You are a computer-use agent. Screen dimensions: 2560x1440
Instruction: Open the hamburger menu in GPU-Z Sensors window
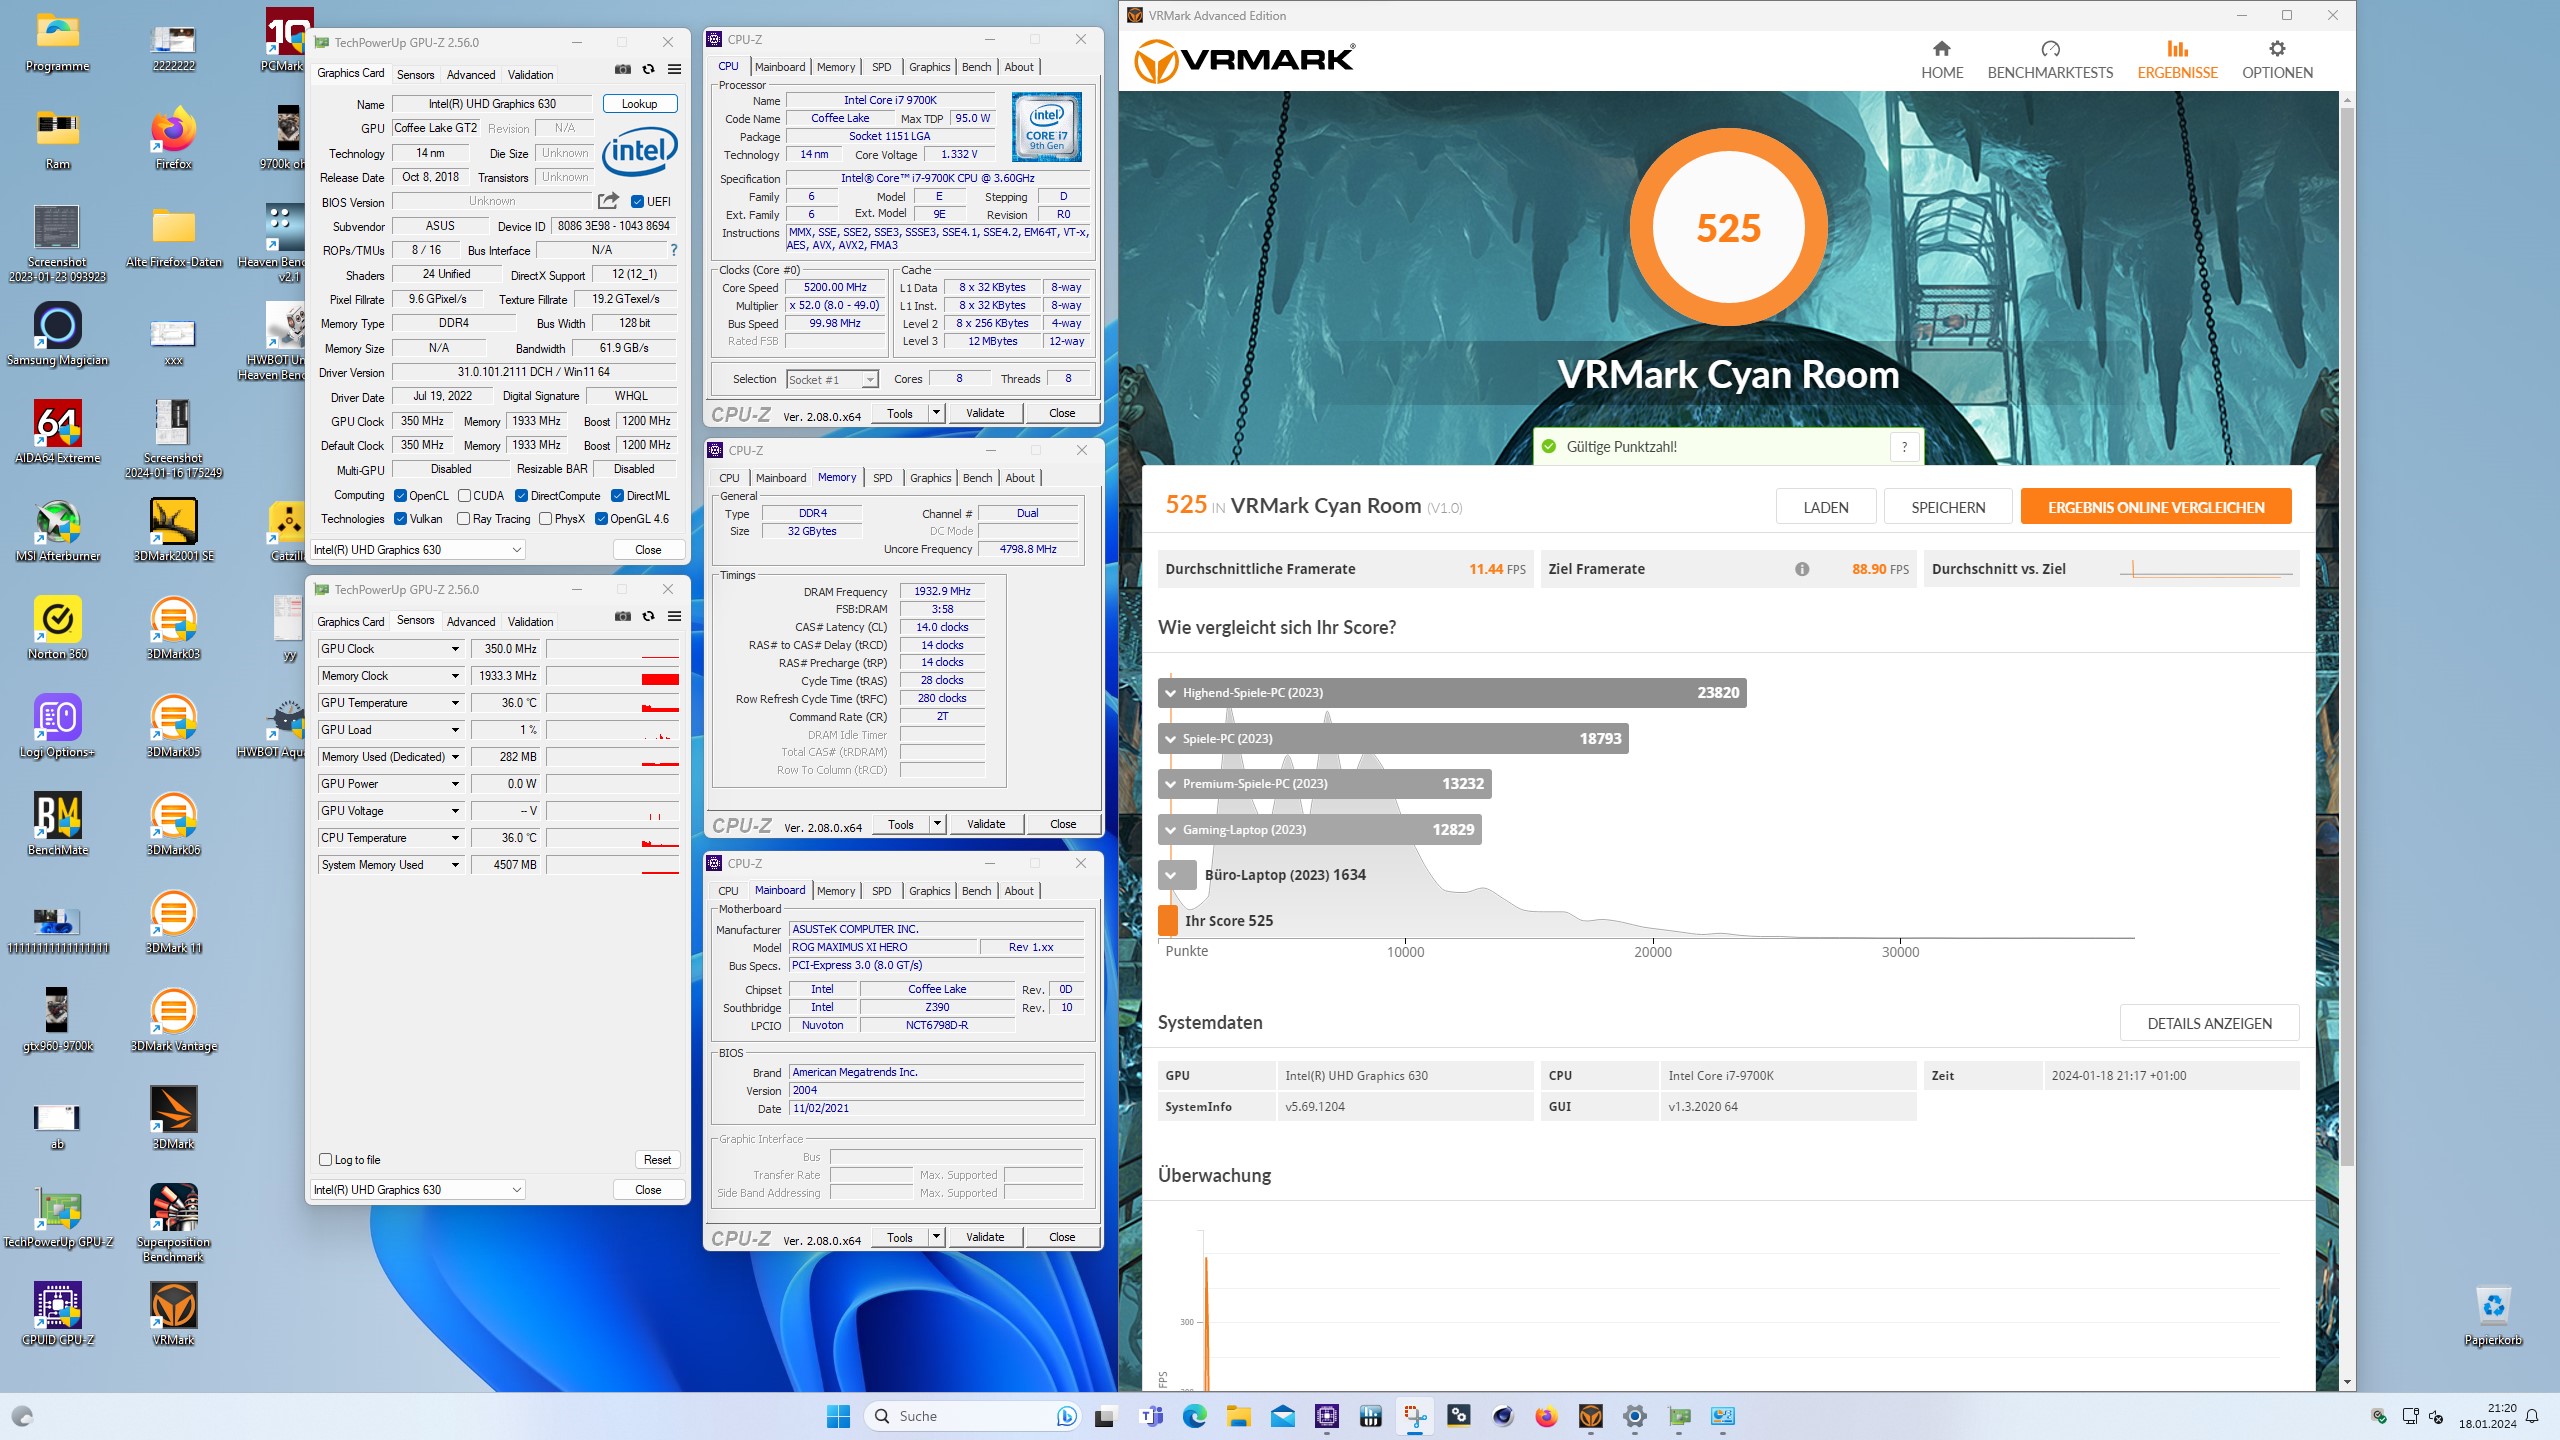coord(675,616)
